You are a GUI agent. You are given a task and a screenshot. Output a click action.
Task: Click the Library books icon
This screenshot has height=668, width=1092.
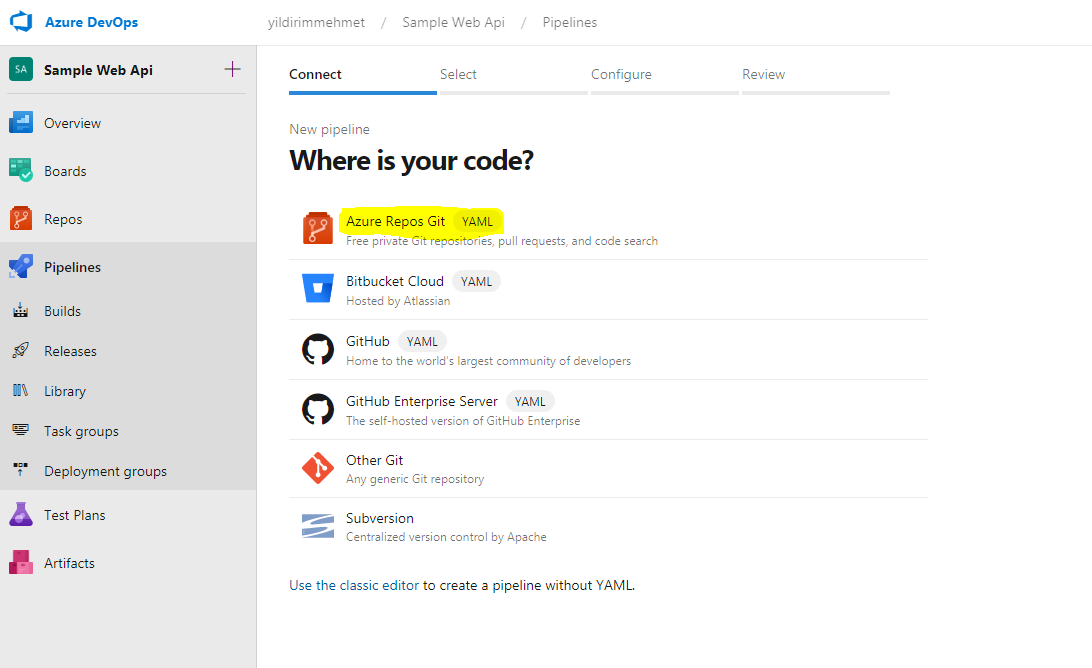pos(21,391)
